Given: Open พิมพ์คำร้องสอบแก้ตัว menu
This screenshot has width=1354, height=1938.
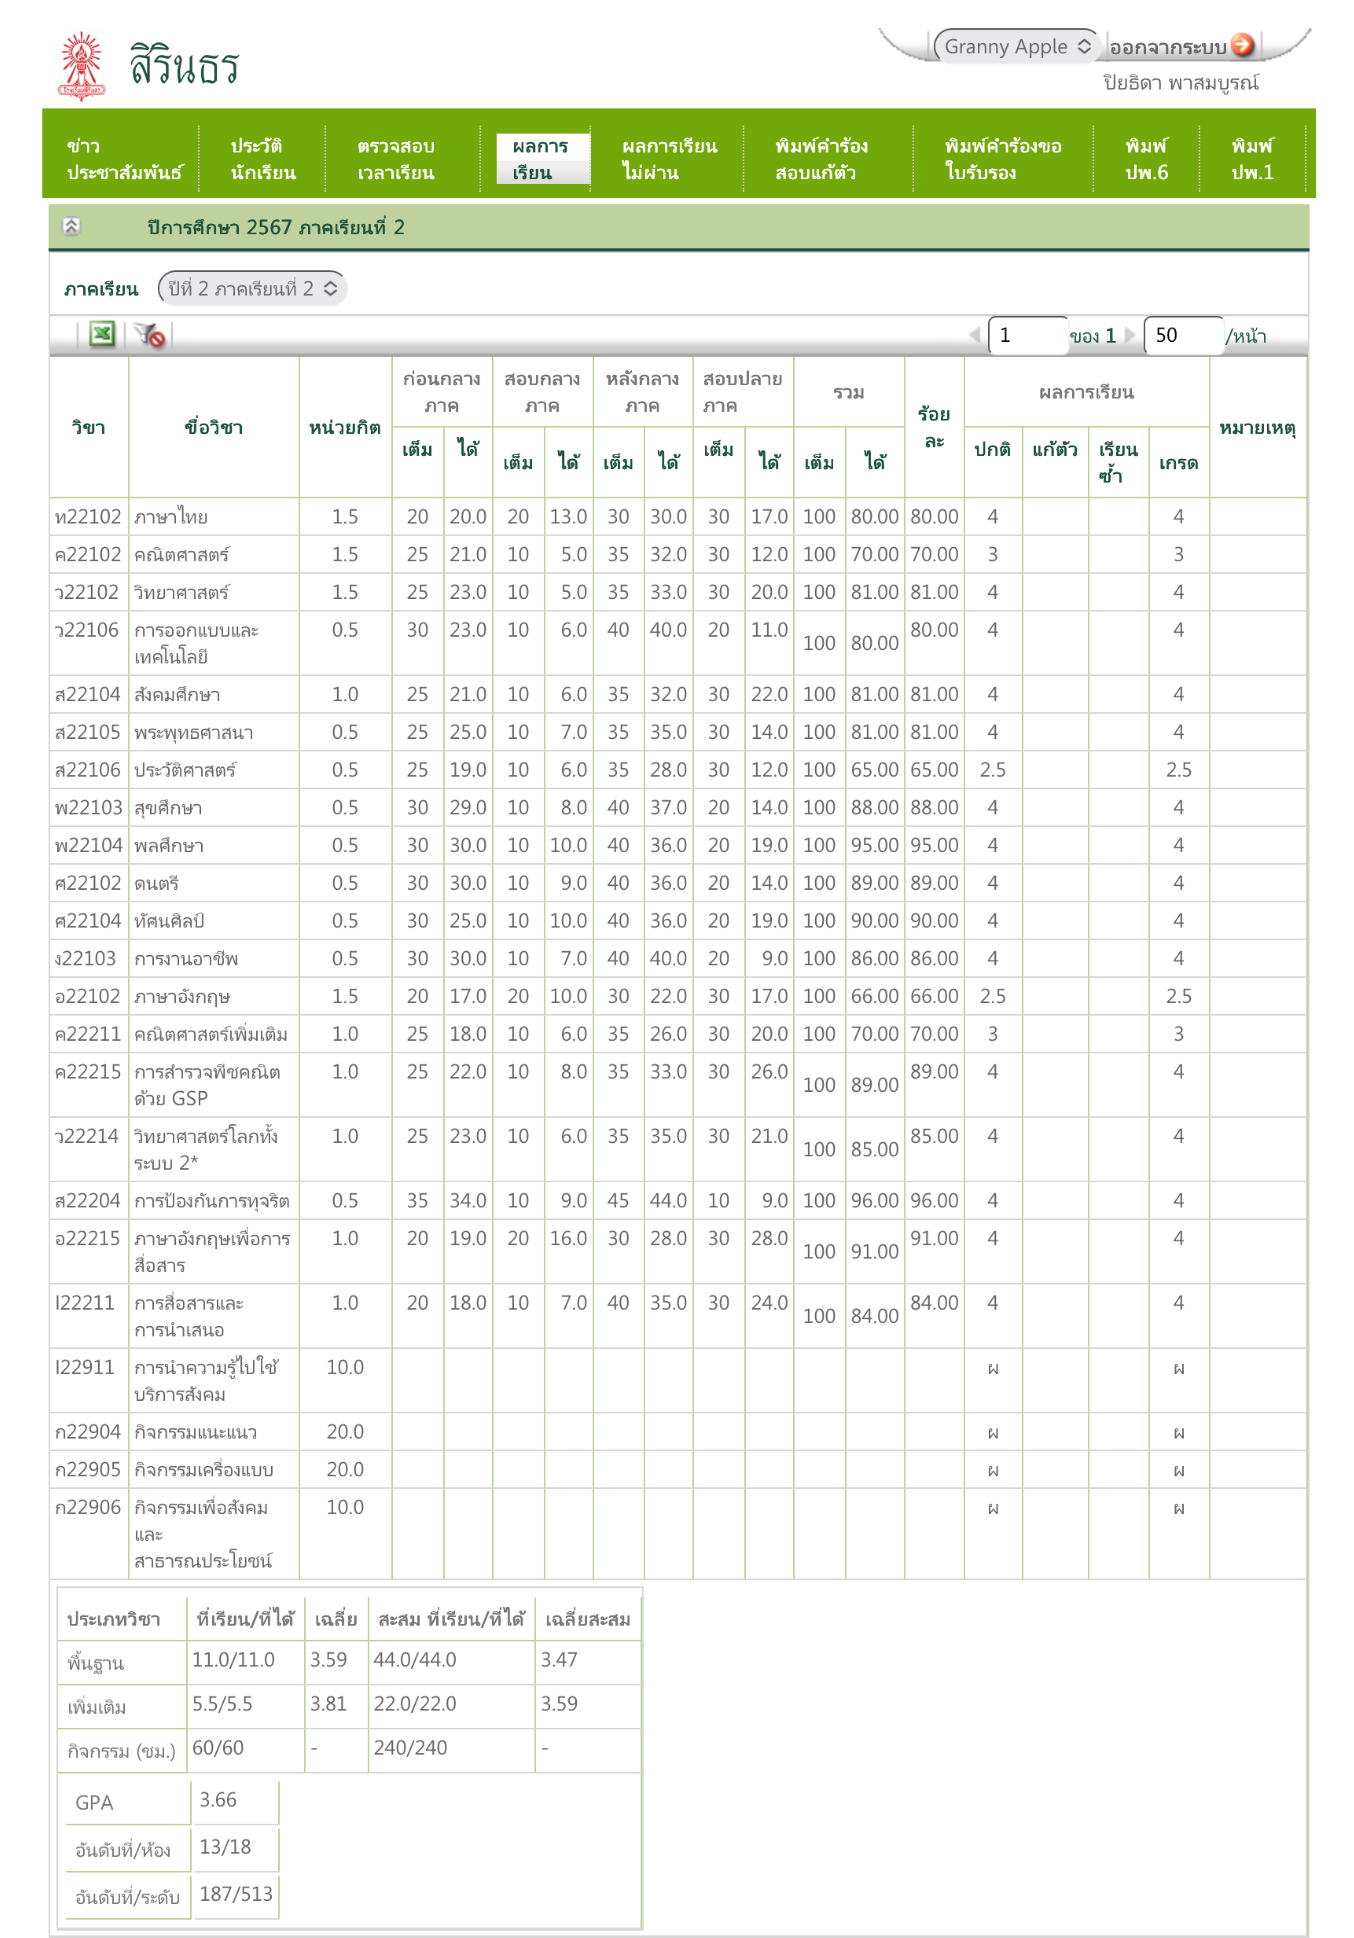Looking at the screenshot, I should click(x=821, y=159).
